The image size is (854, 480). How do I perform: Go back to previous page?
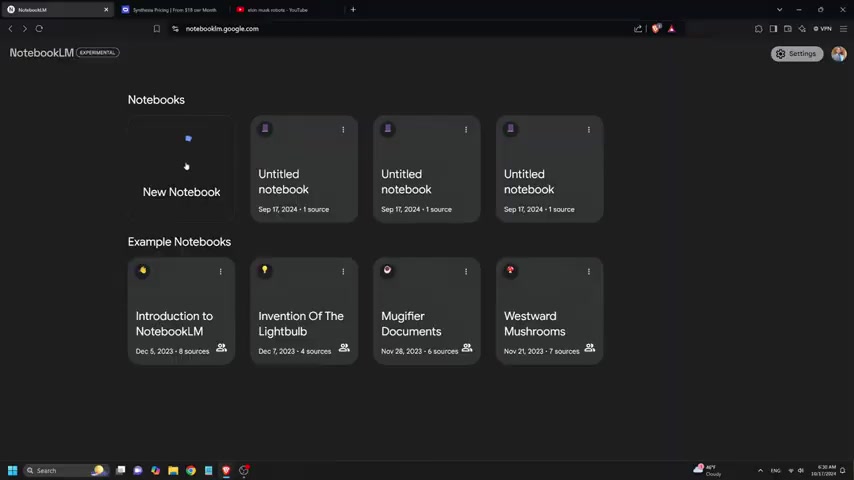tap(10, 29)
